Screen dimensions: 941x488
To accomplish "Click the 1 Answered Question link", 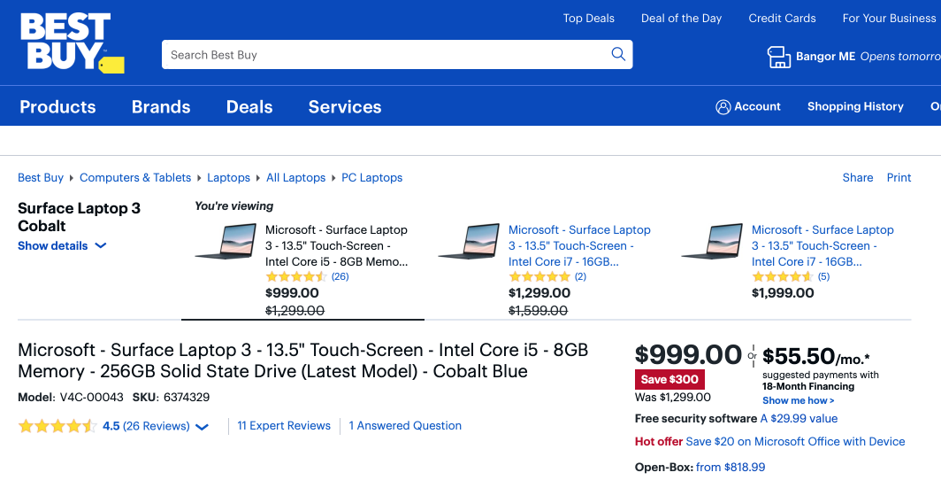I will [405, 426].
